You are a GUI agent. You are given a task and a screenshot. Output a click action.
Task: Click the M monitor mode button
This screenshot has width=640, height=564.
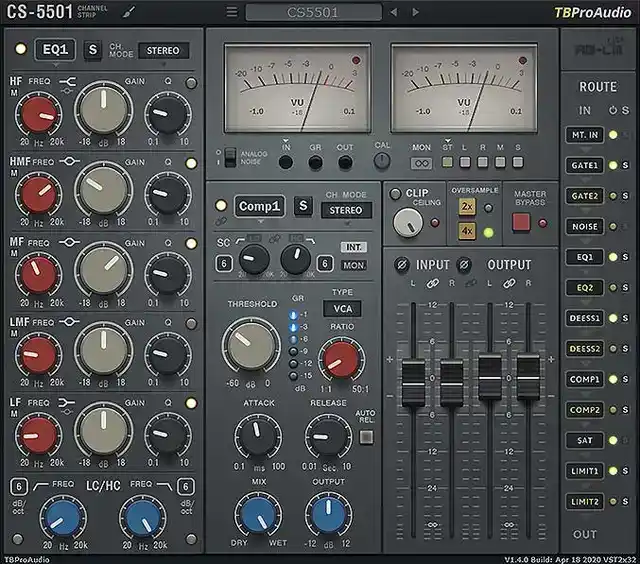(500, 162)
